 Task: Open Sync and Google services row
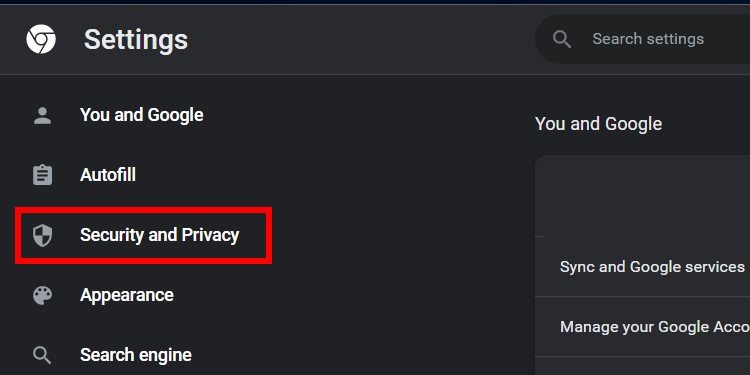click(x=642, y=266)
